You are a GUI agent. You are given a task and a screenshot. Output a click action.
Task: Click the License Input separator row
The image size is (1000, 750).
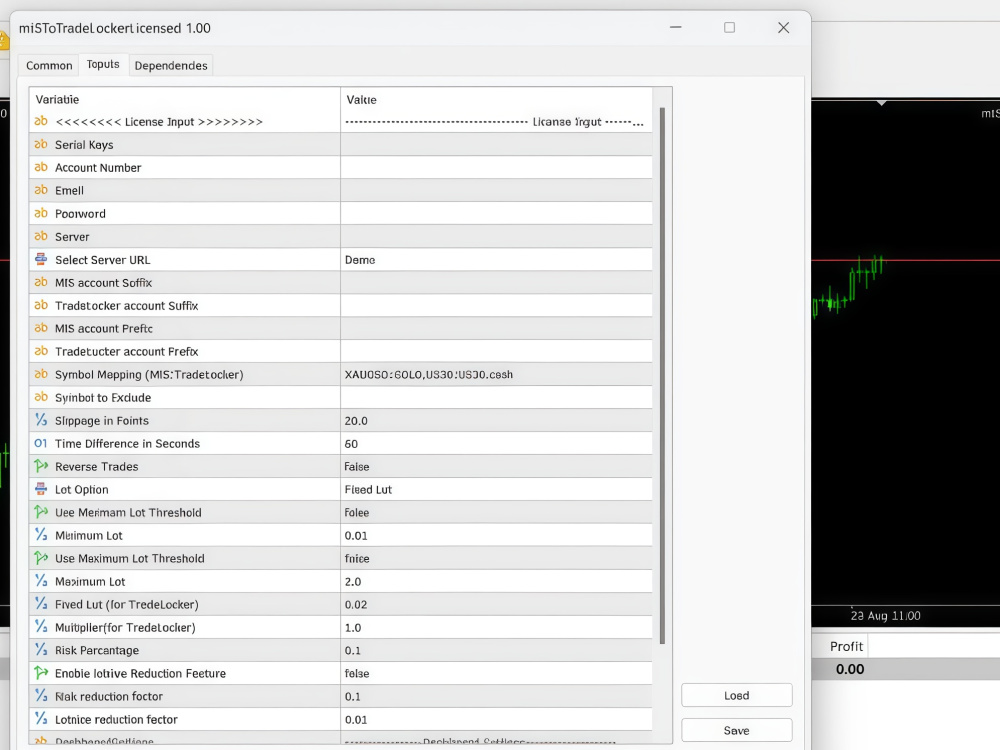pyautogui.click(x=341, y=121)
